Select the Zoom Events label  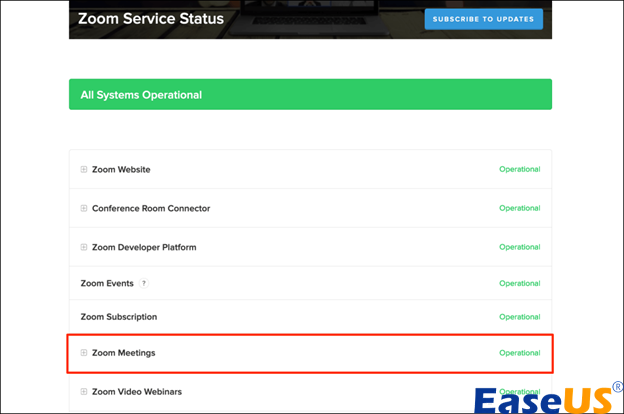(107, 283)
